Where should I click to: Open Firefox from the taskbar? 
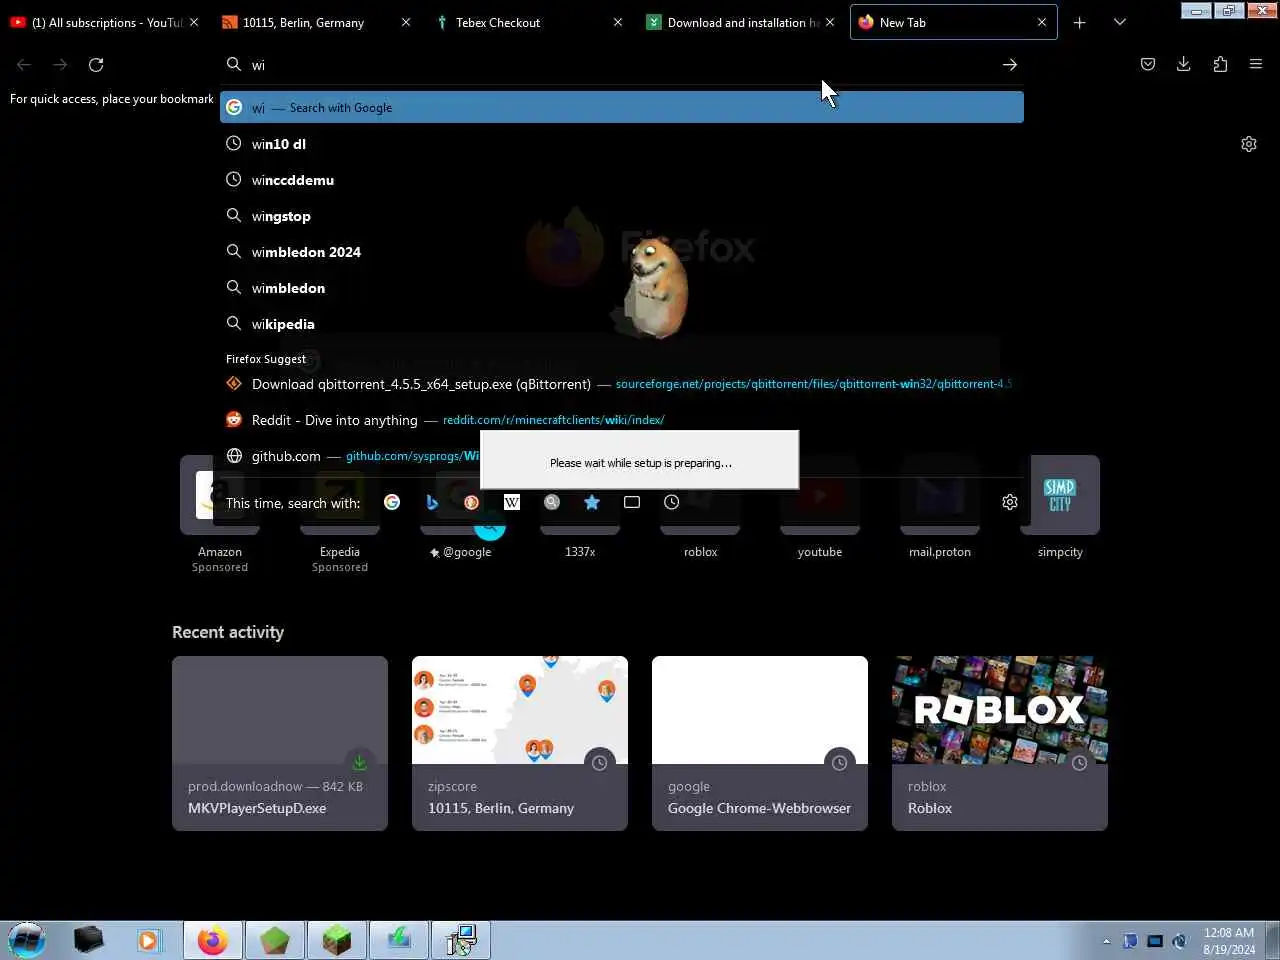(212, 940)
